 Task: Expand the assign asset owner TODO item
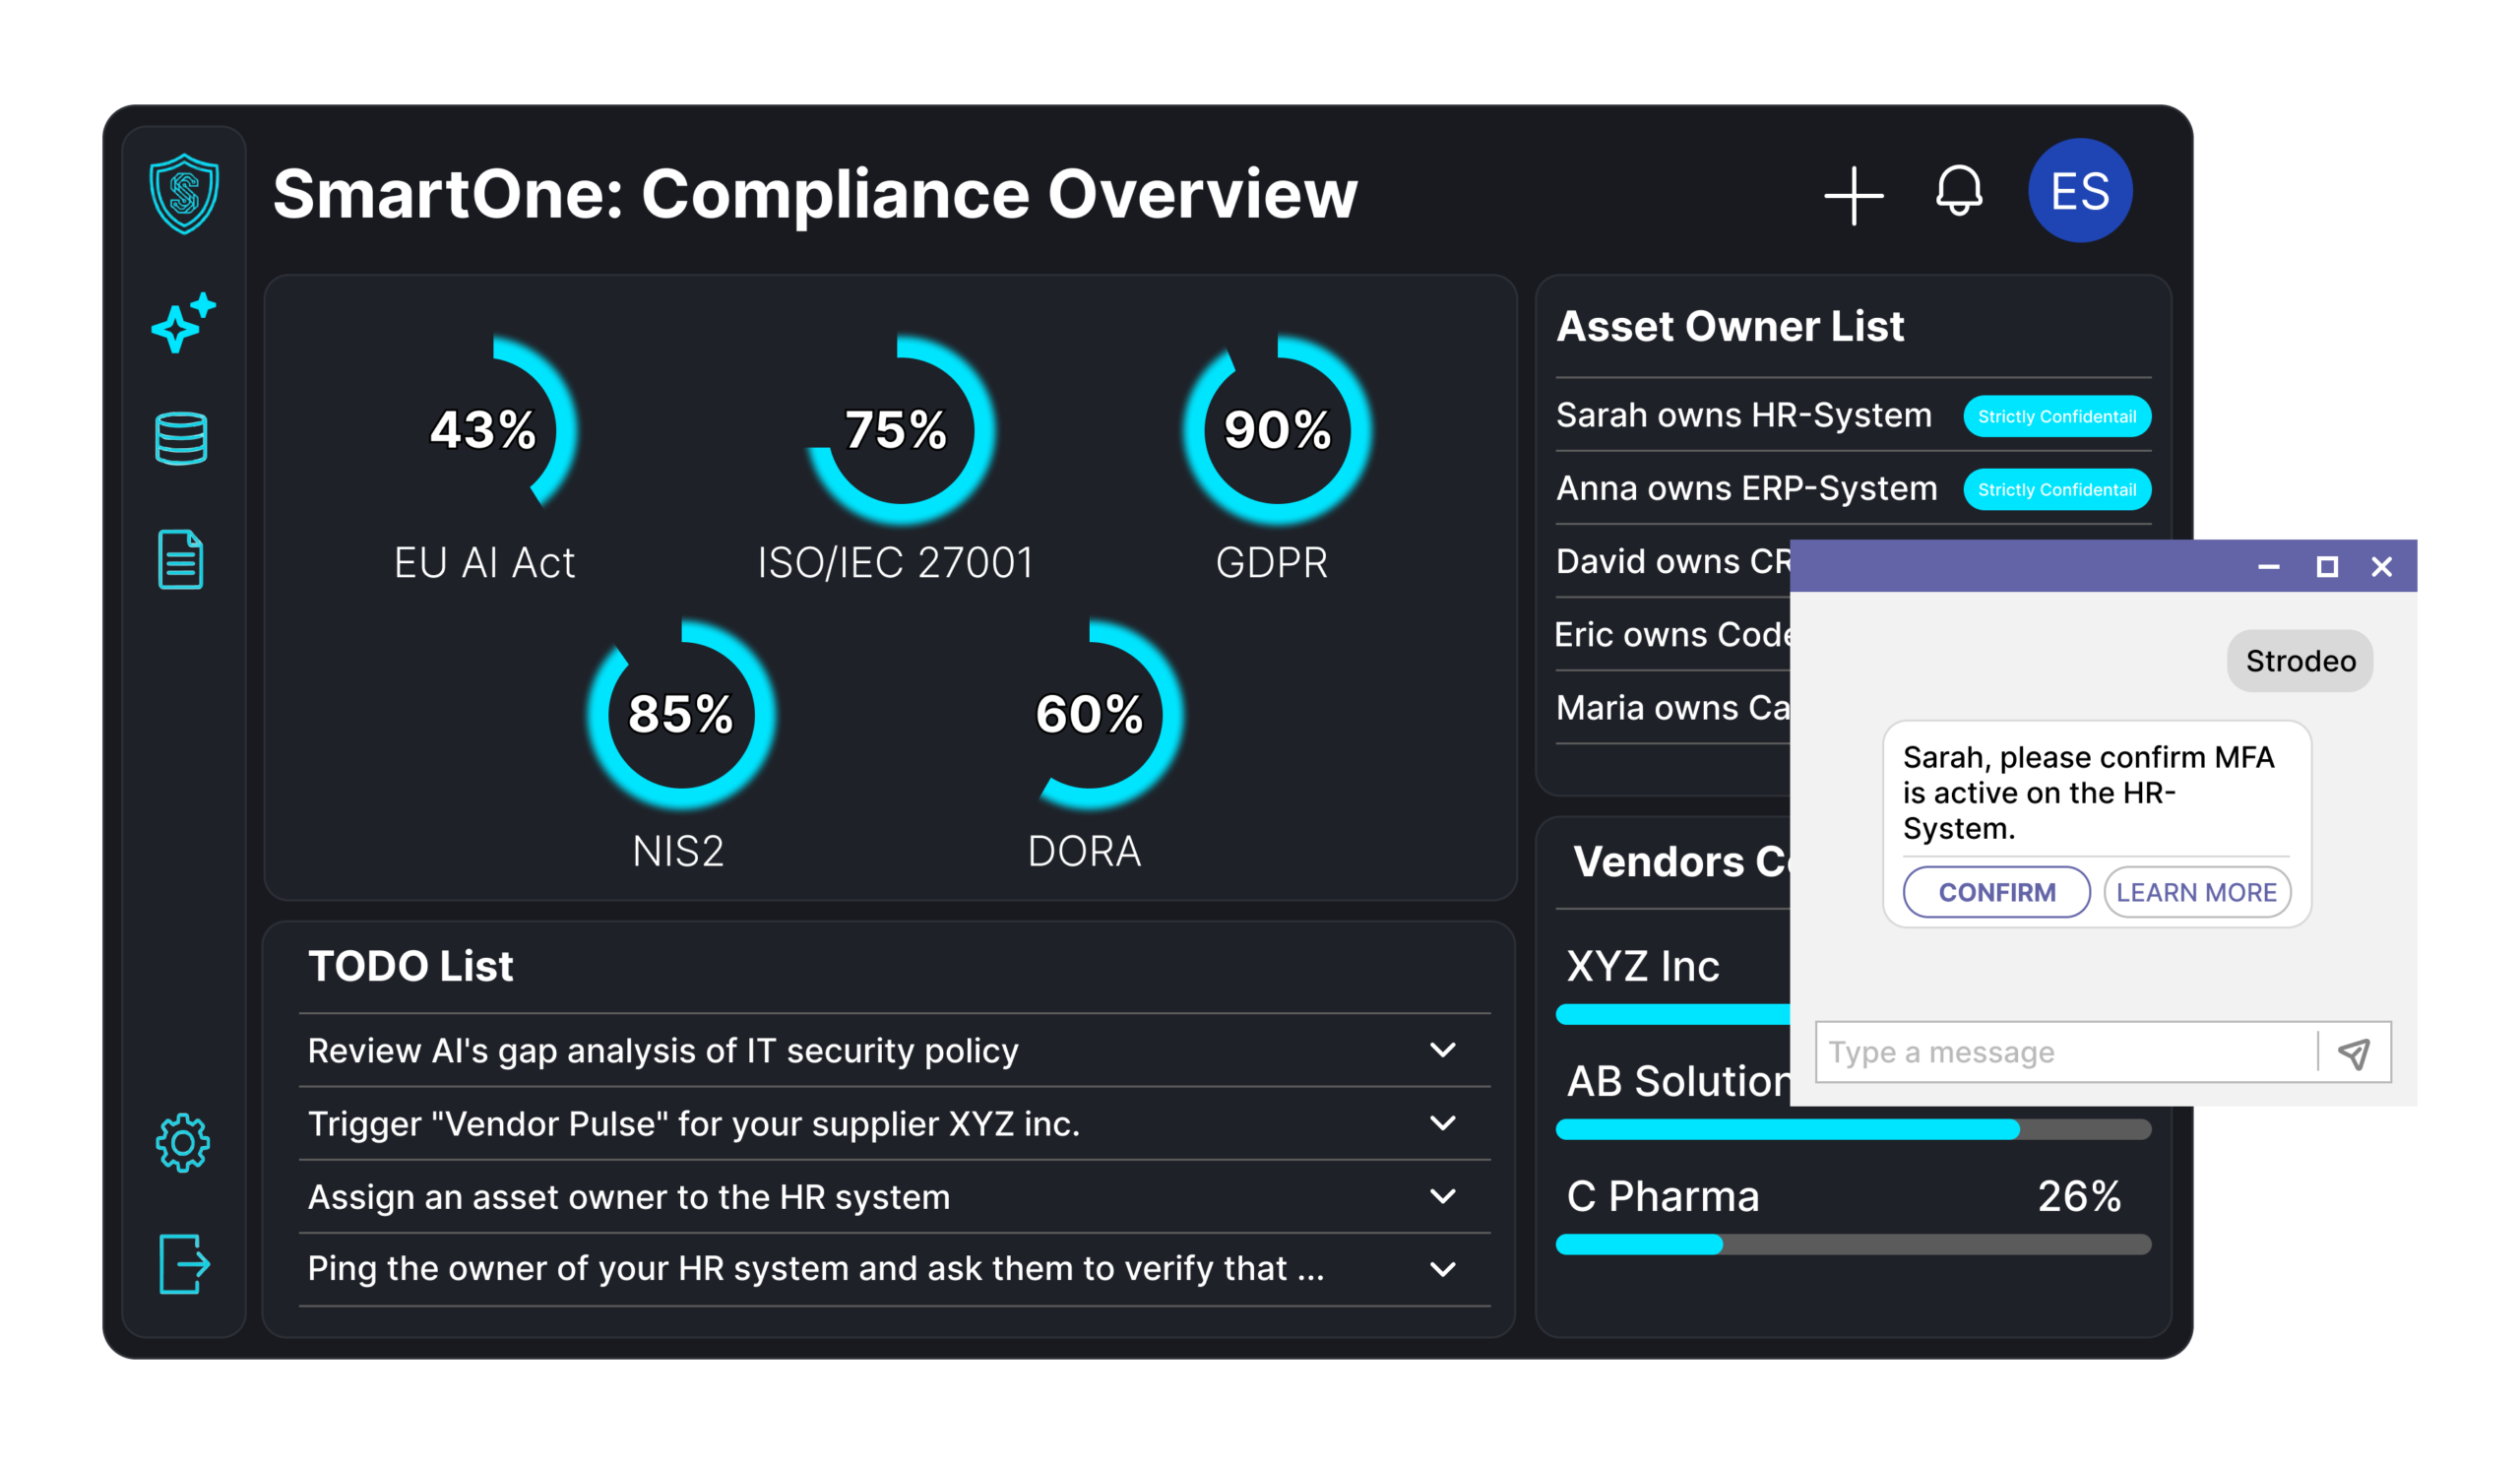(1442, 1196)
